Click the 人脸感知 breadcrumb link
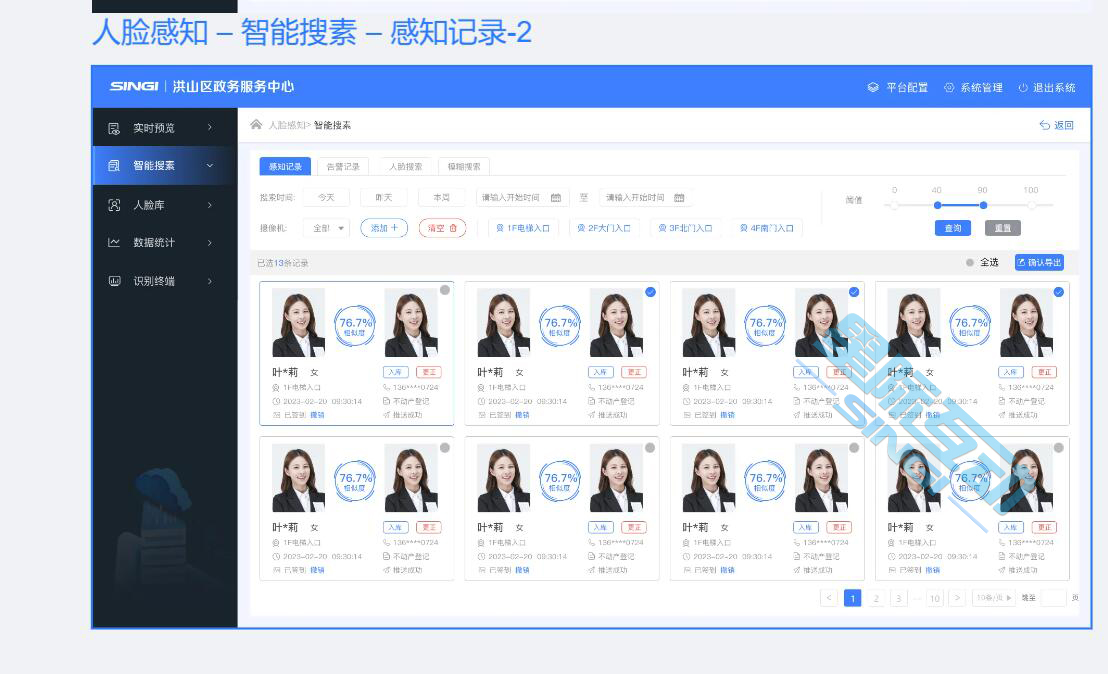 [x=286, y=125]
